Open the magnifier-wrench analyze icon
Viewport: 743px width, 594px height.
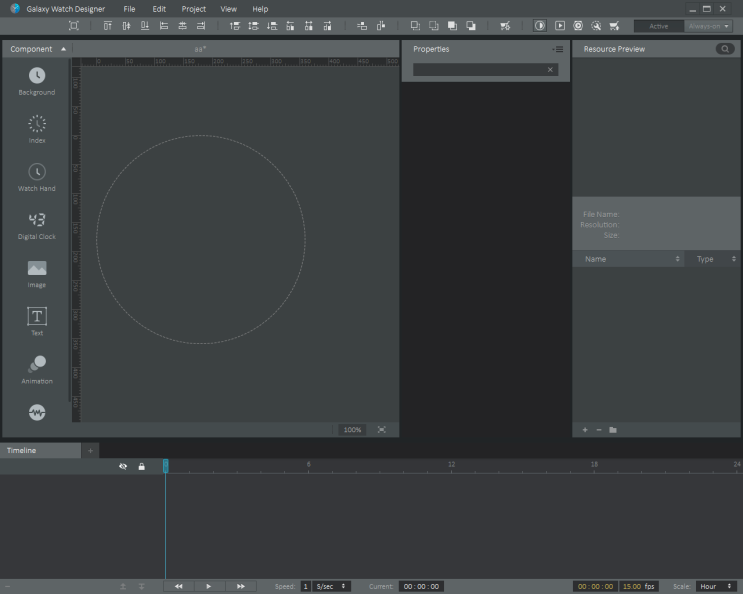596,26
